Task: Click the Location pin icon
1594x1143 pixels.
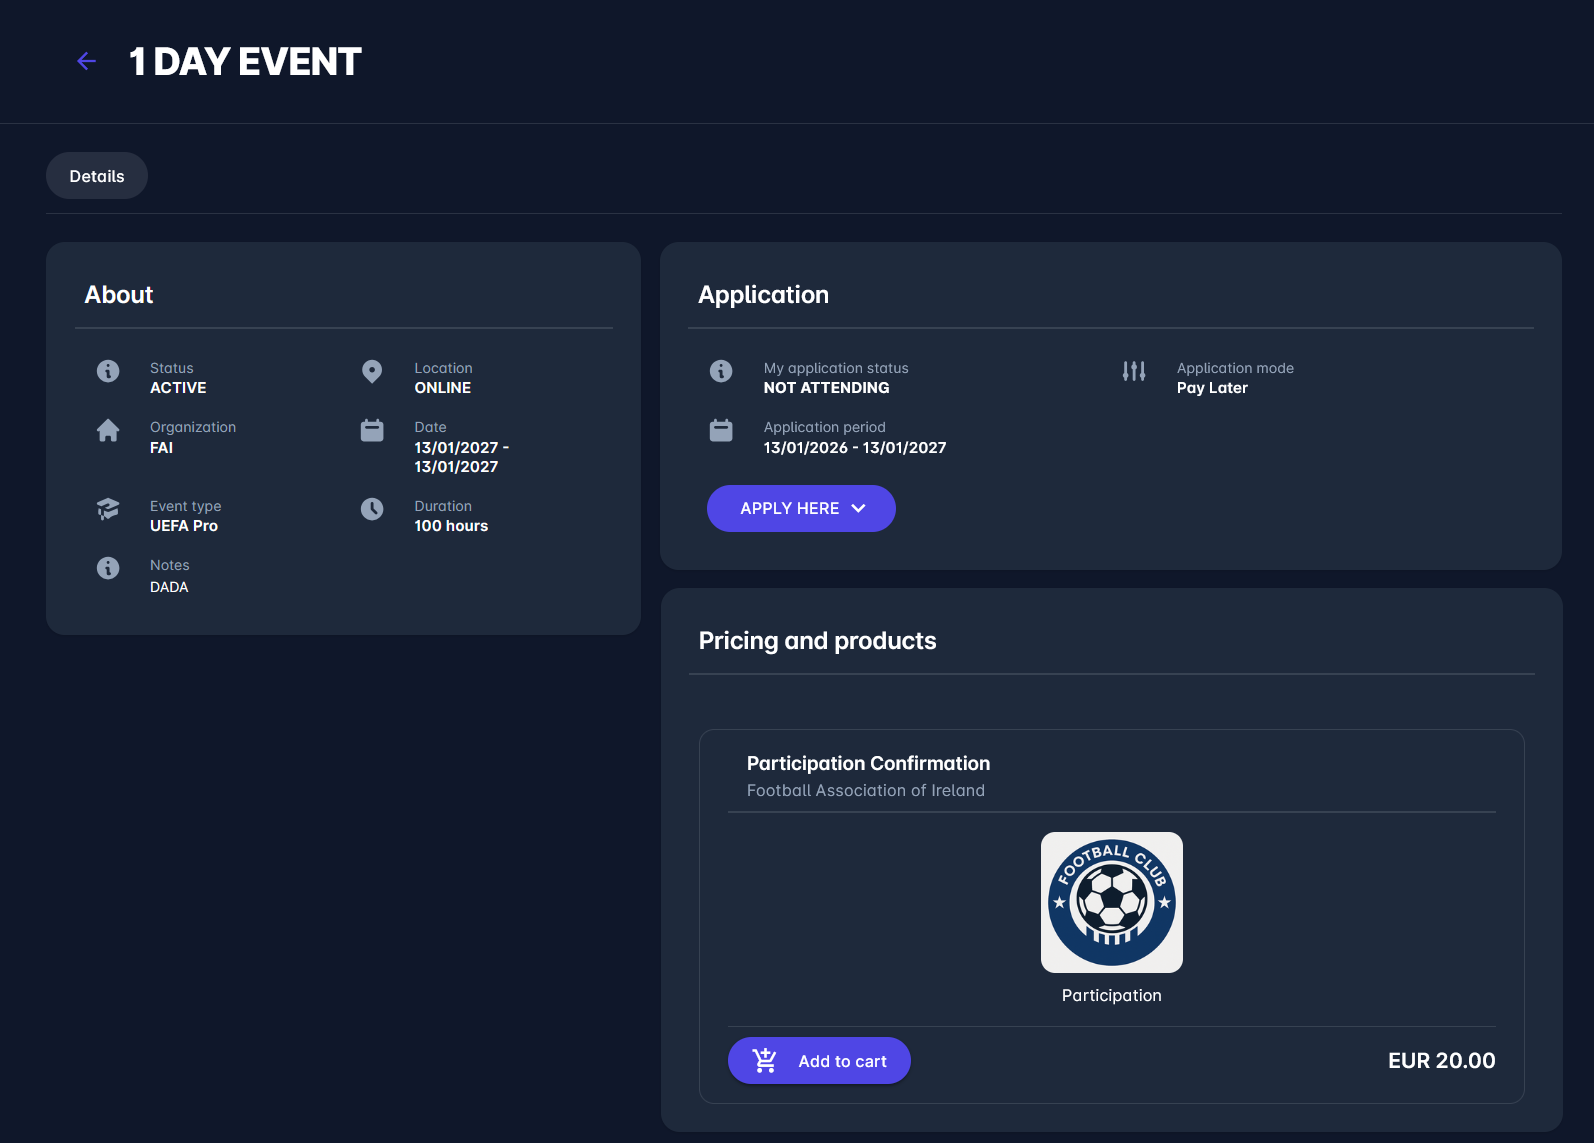Action: (x=372, y=372)
